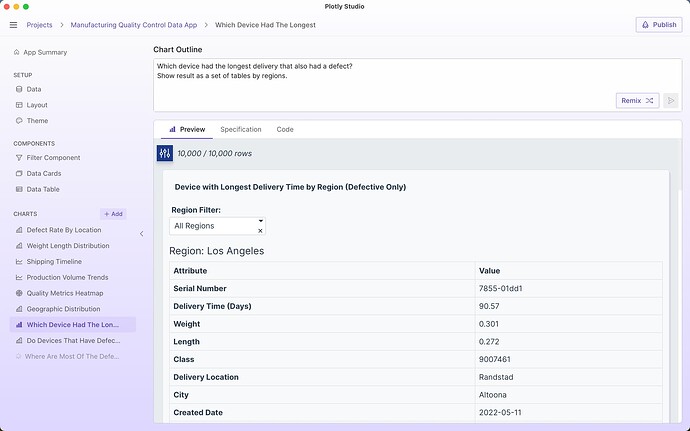Switch to the Specification tab
The width and height of the screenshot is (690, 431).
coord(241,129)
